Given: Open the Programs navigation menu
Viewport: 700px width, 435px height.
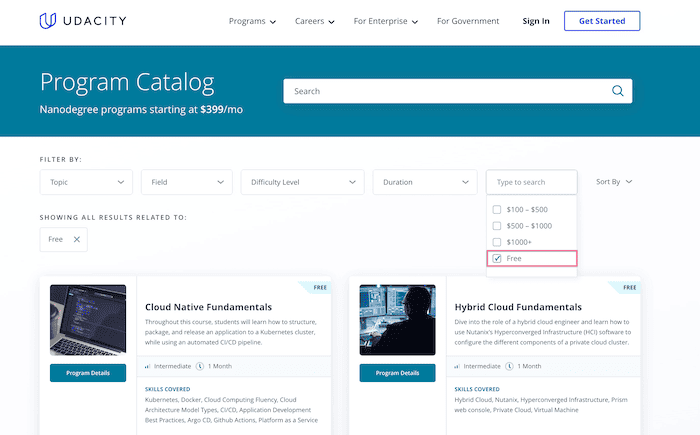Looking at the screenshot, I should (x=252, y=21).
